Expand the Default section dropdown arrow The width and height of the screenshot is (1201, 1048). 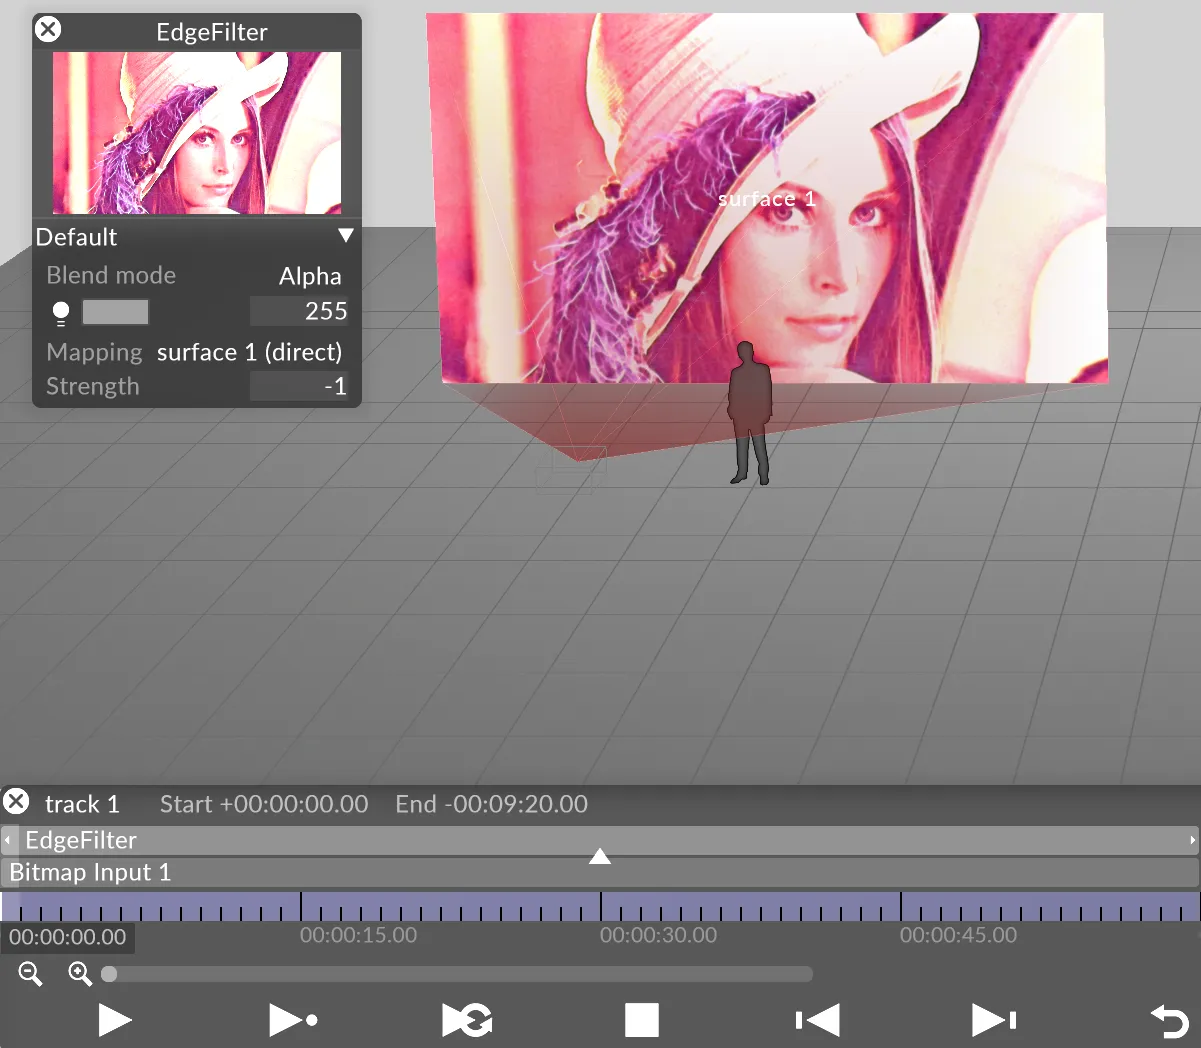click(x=345, y=236)
